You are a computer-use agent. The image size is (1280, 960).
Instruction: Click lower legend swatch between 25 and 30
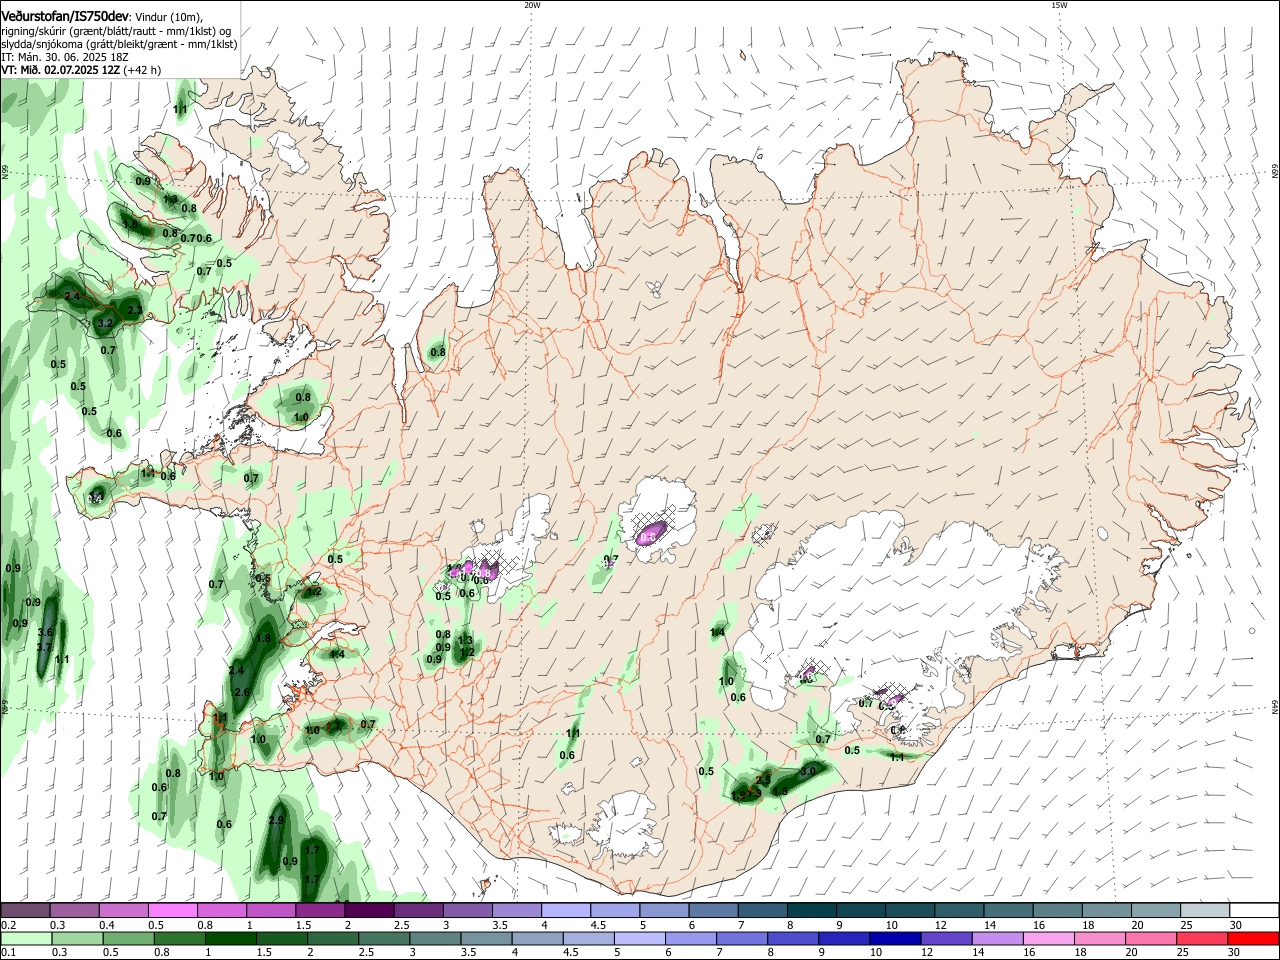pos(1202,938)
